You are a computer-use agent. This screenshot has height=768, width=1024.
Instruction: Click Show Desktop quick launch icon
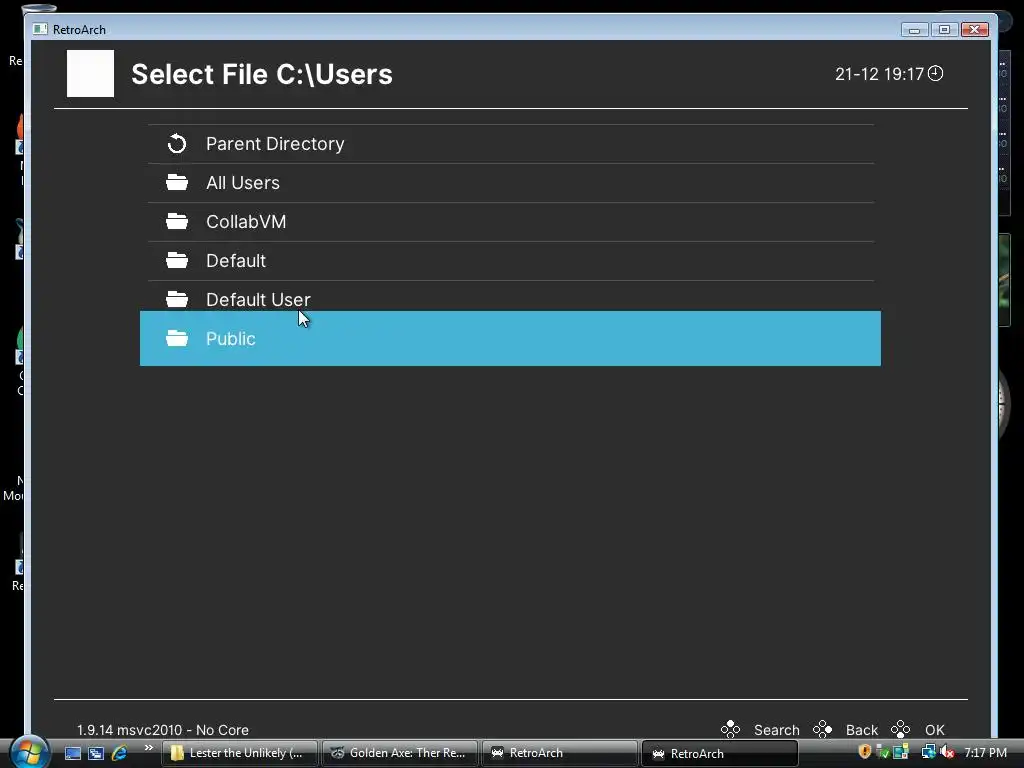point(72,753)
